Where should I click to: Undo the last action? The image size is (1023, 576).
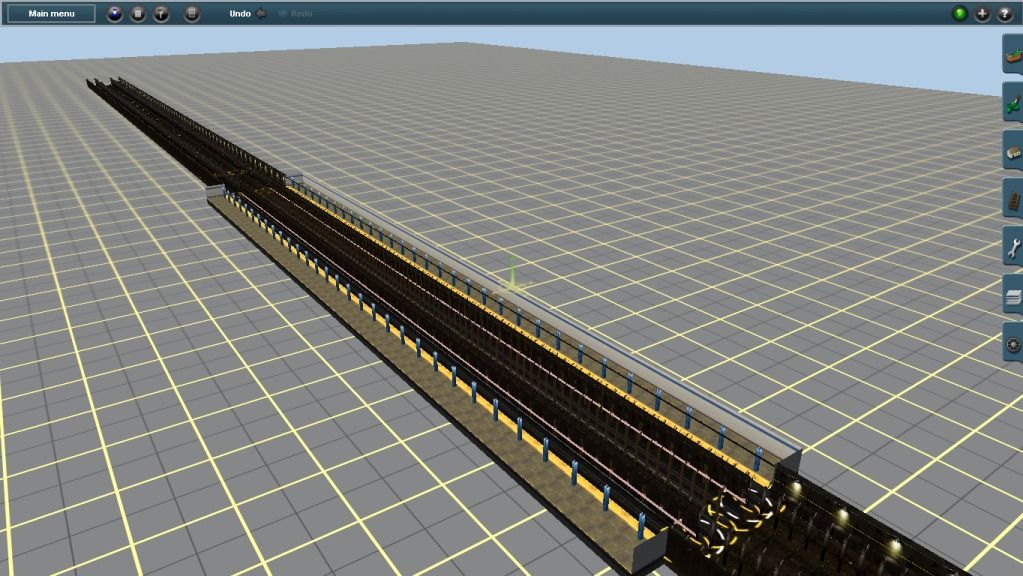248,13
